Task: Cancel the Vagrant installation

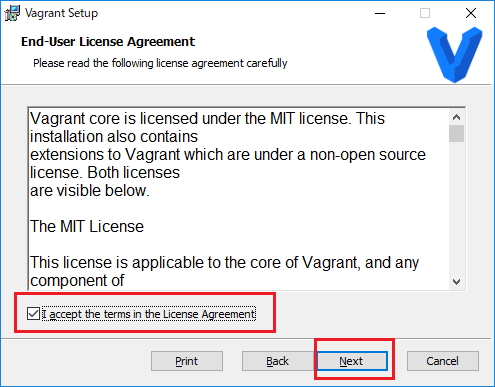Action: coord(443,361)
